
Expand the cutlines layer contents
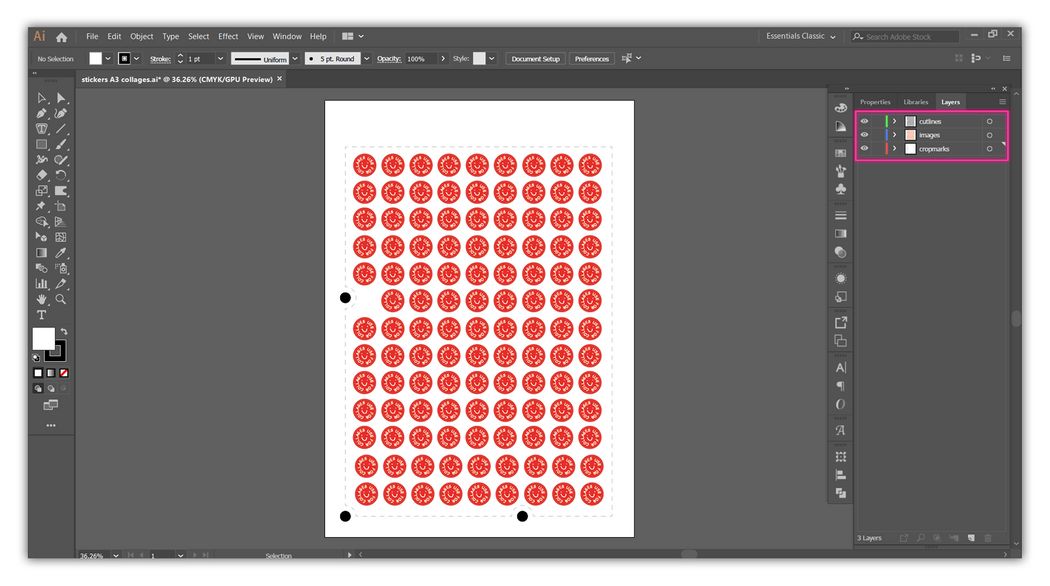[893, 120]
